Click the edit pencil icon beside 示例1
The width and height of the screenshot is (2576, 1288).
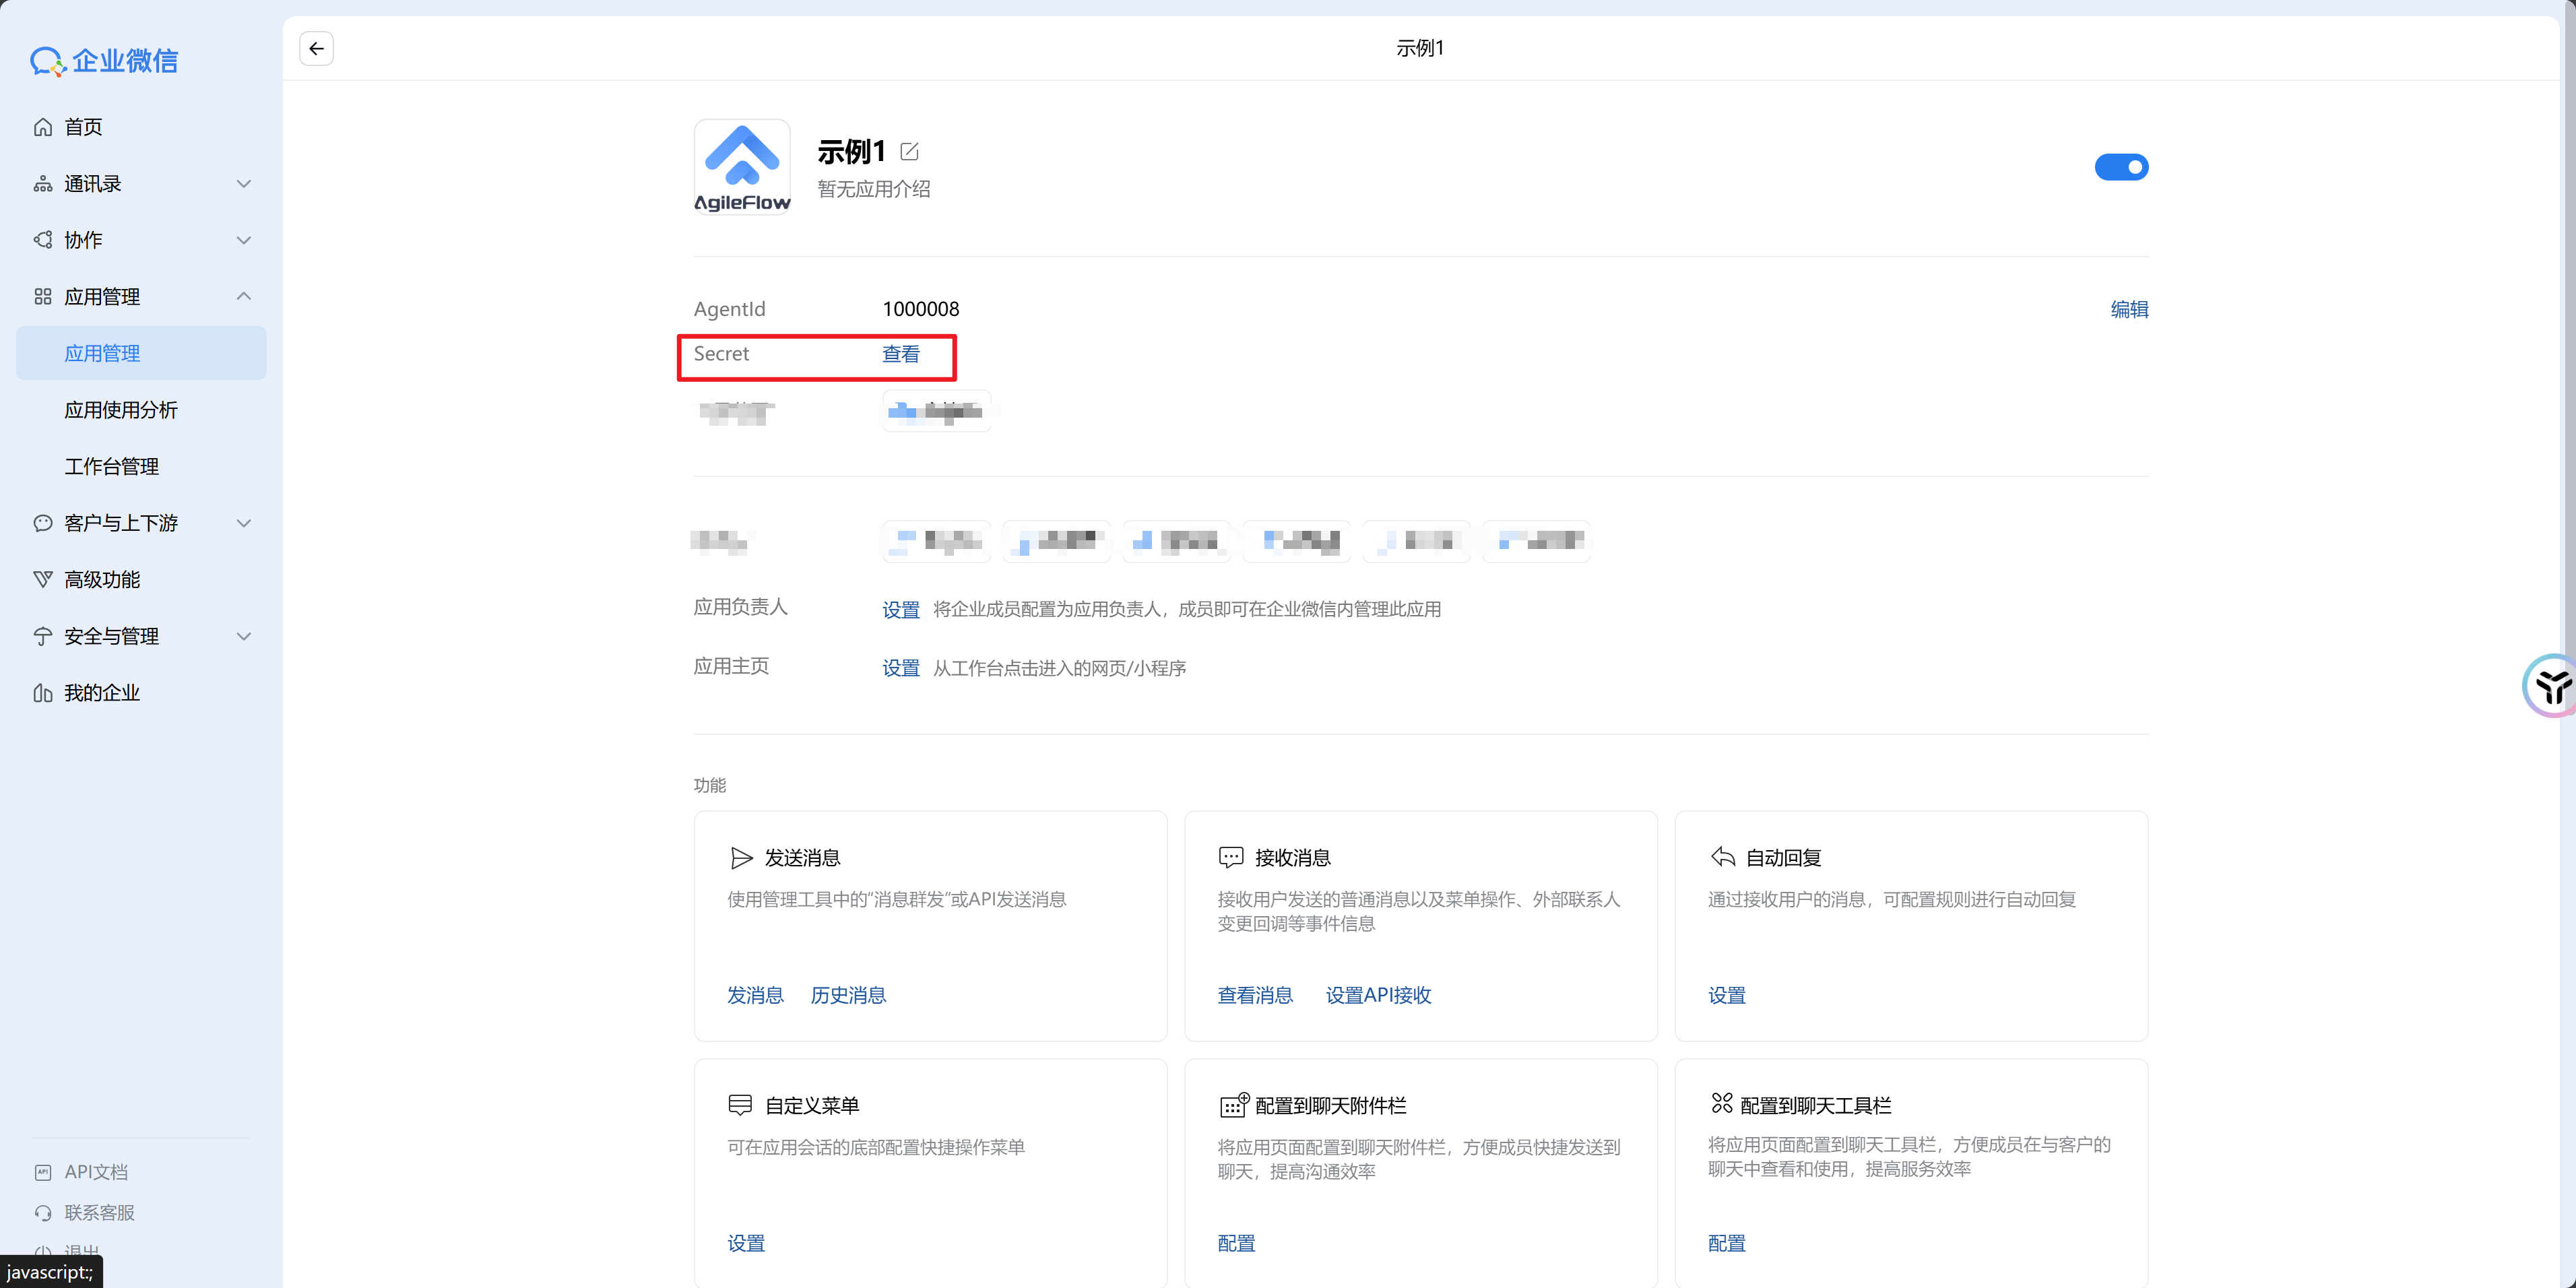[909, 152]
